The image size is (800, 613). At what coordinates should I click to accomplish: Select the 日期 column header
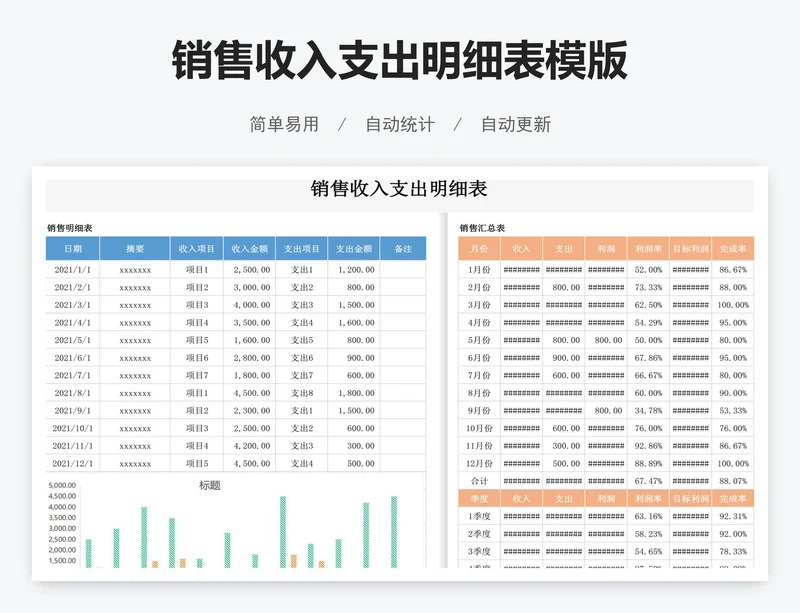pyautogui.click(x=73, y=249)
